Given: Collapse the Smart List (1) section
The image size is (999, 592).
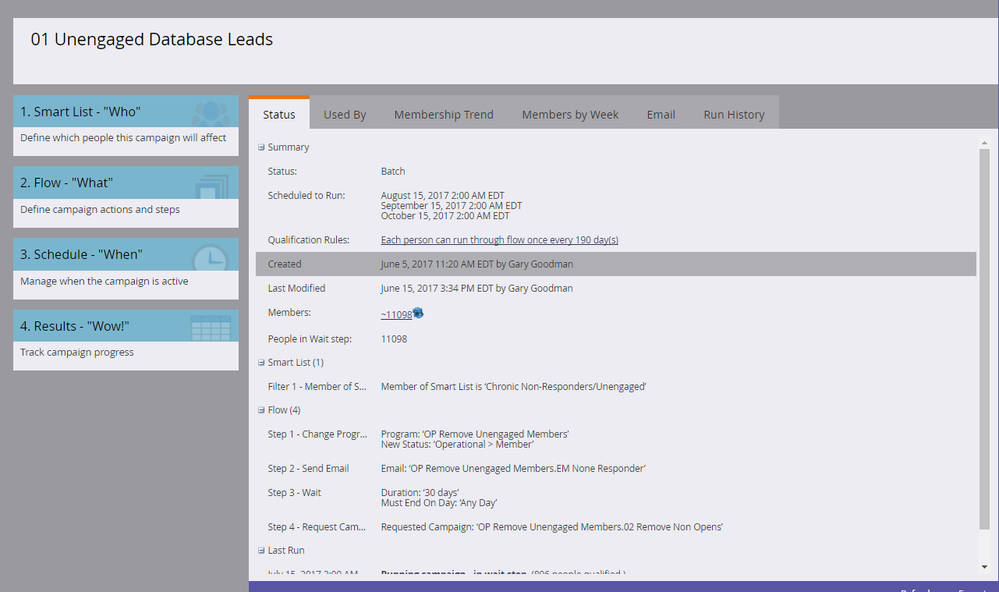Looking at the screenshot, I should tap(262, 362).
